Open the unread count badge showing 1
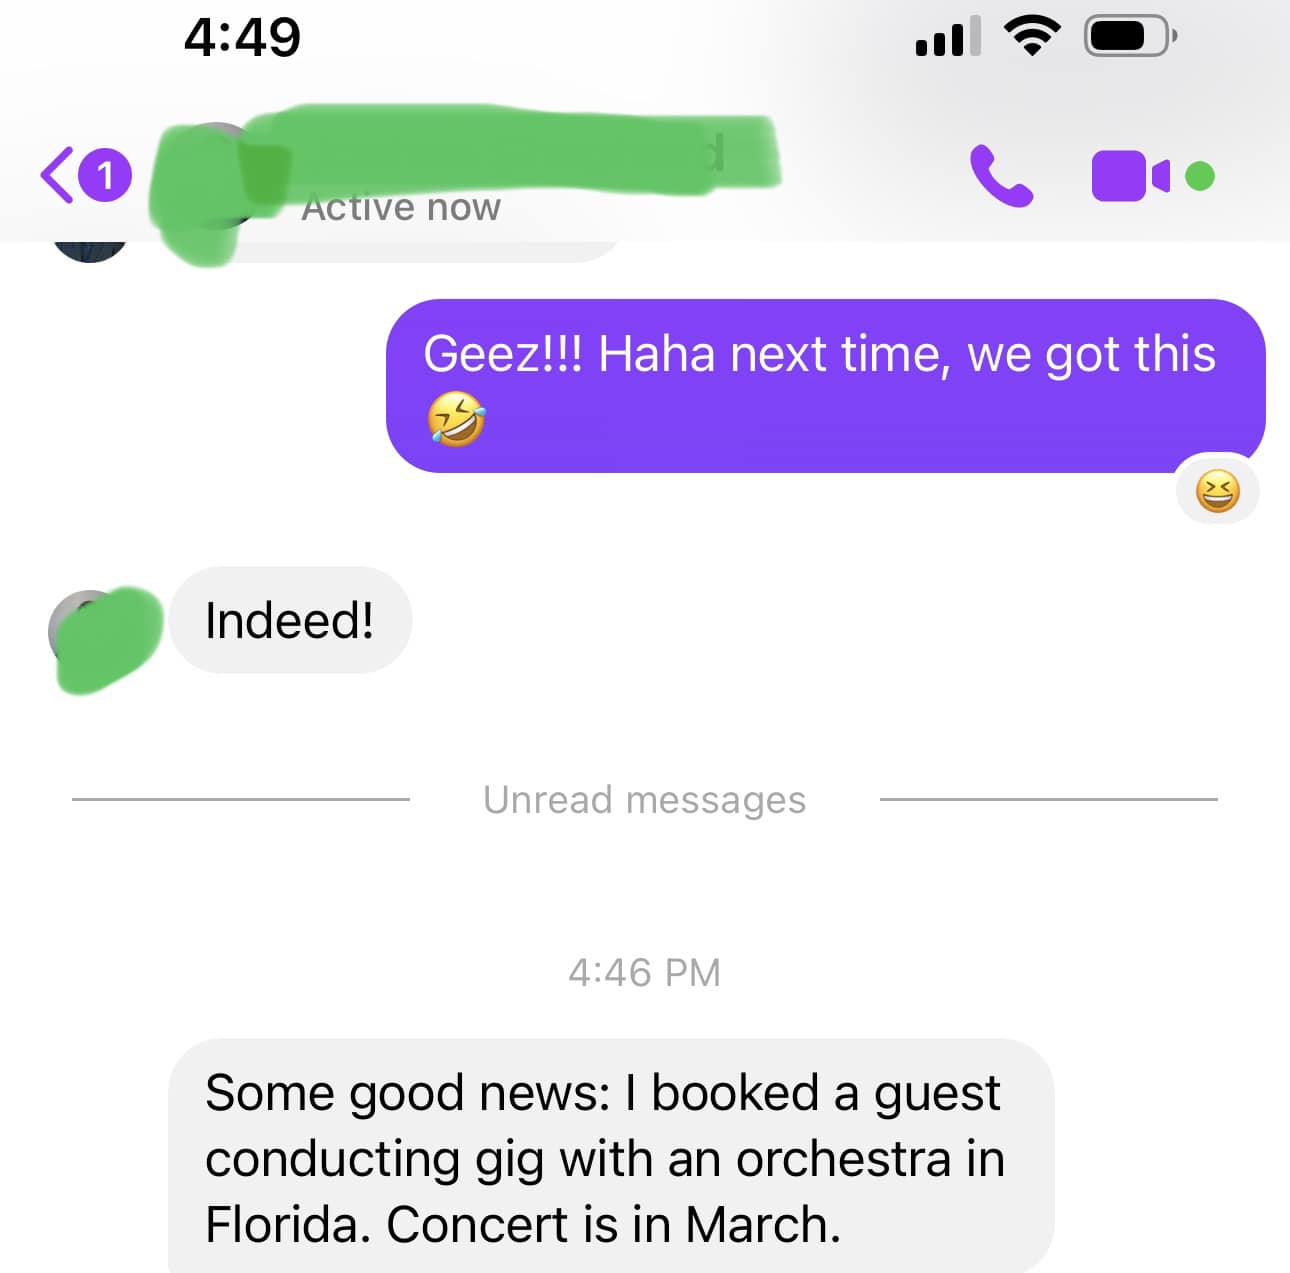Image resolution: width=1290 pixels, height=1273 pixels. coord(105,175)
